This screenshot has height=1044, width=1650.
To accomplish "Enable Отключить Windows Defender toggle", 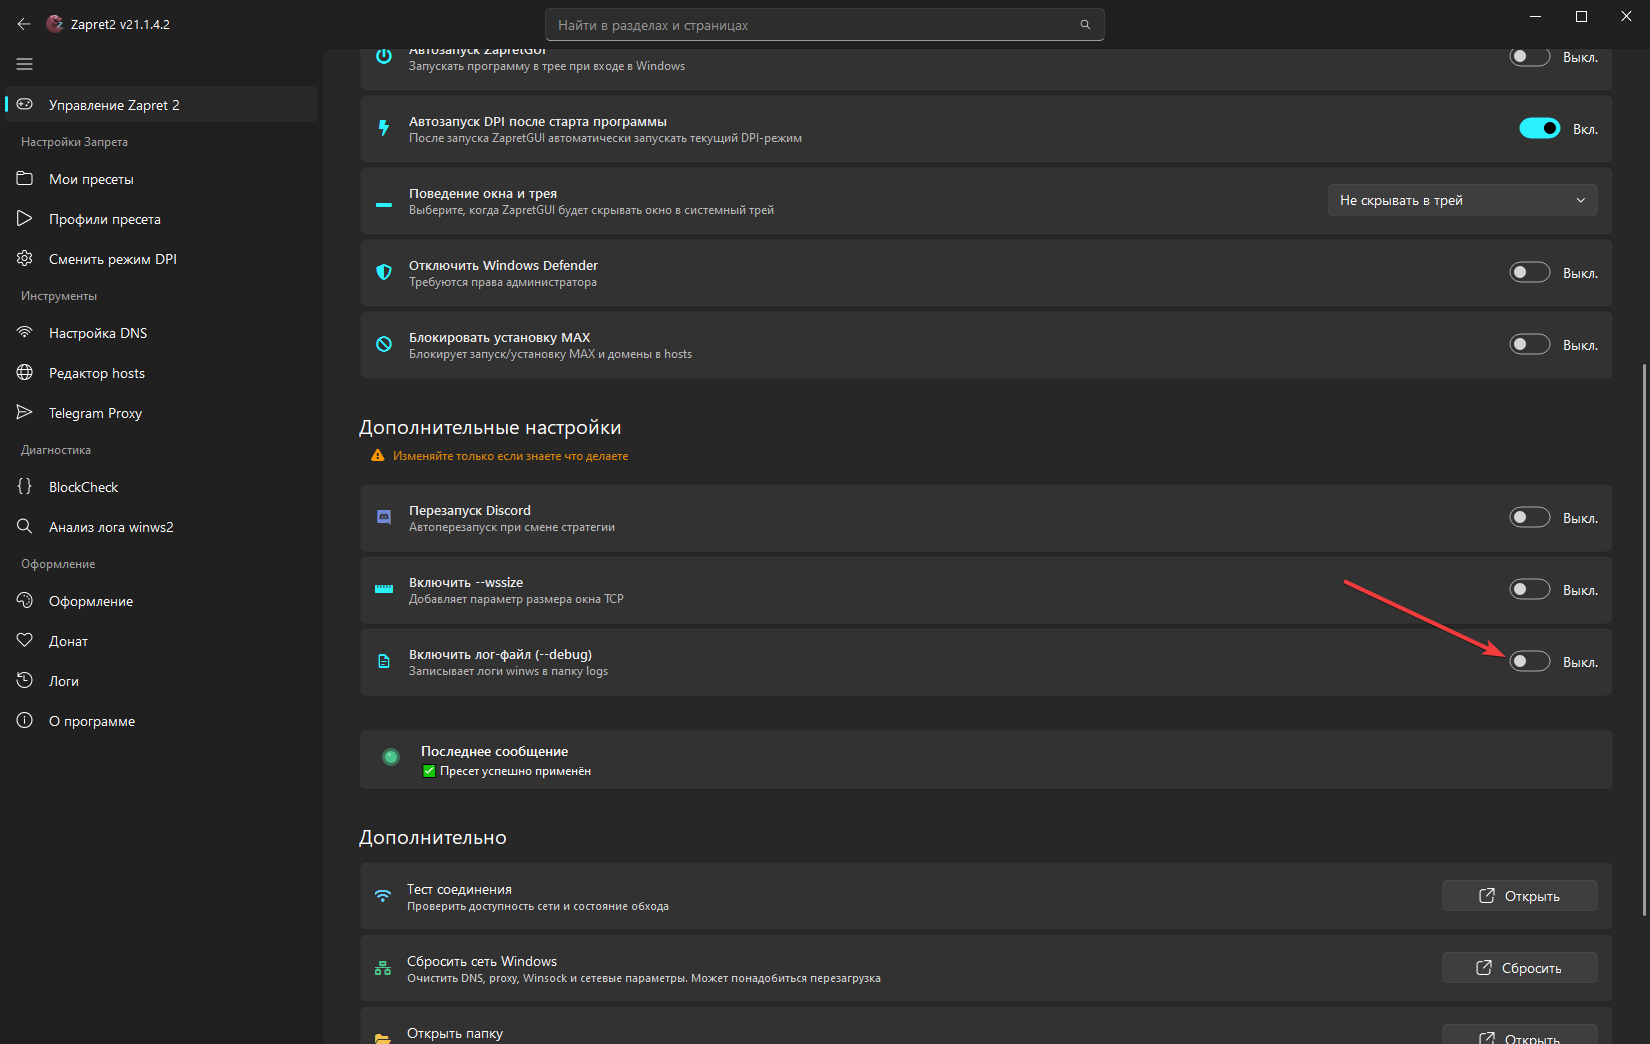I will (x=1530, y=272).
